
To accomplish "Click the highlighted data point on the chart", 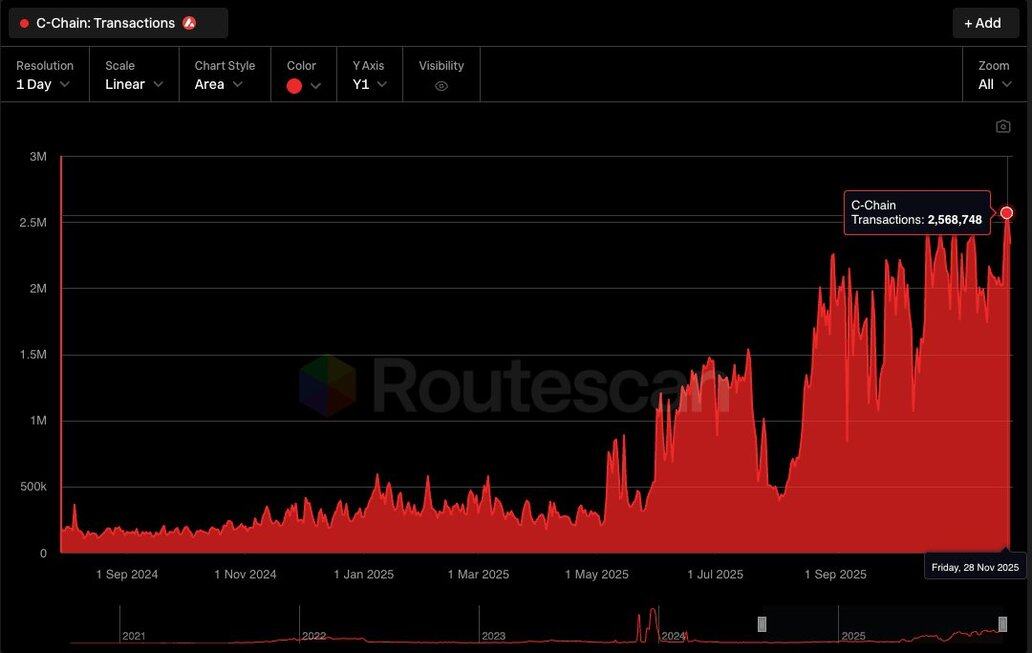I will tap(1007, 213).
